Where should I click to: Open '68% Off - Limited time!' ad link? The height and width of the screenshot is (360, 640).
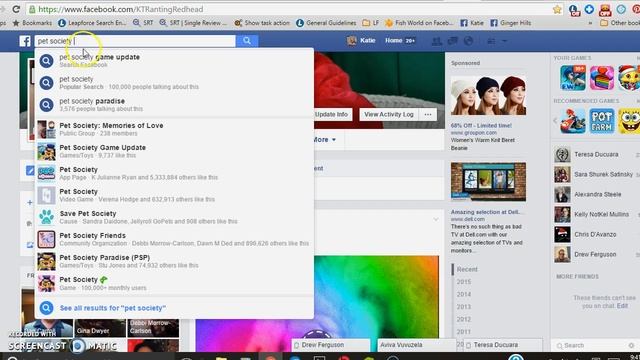[x=481, y=125]
